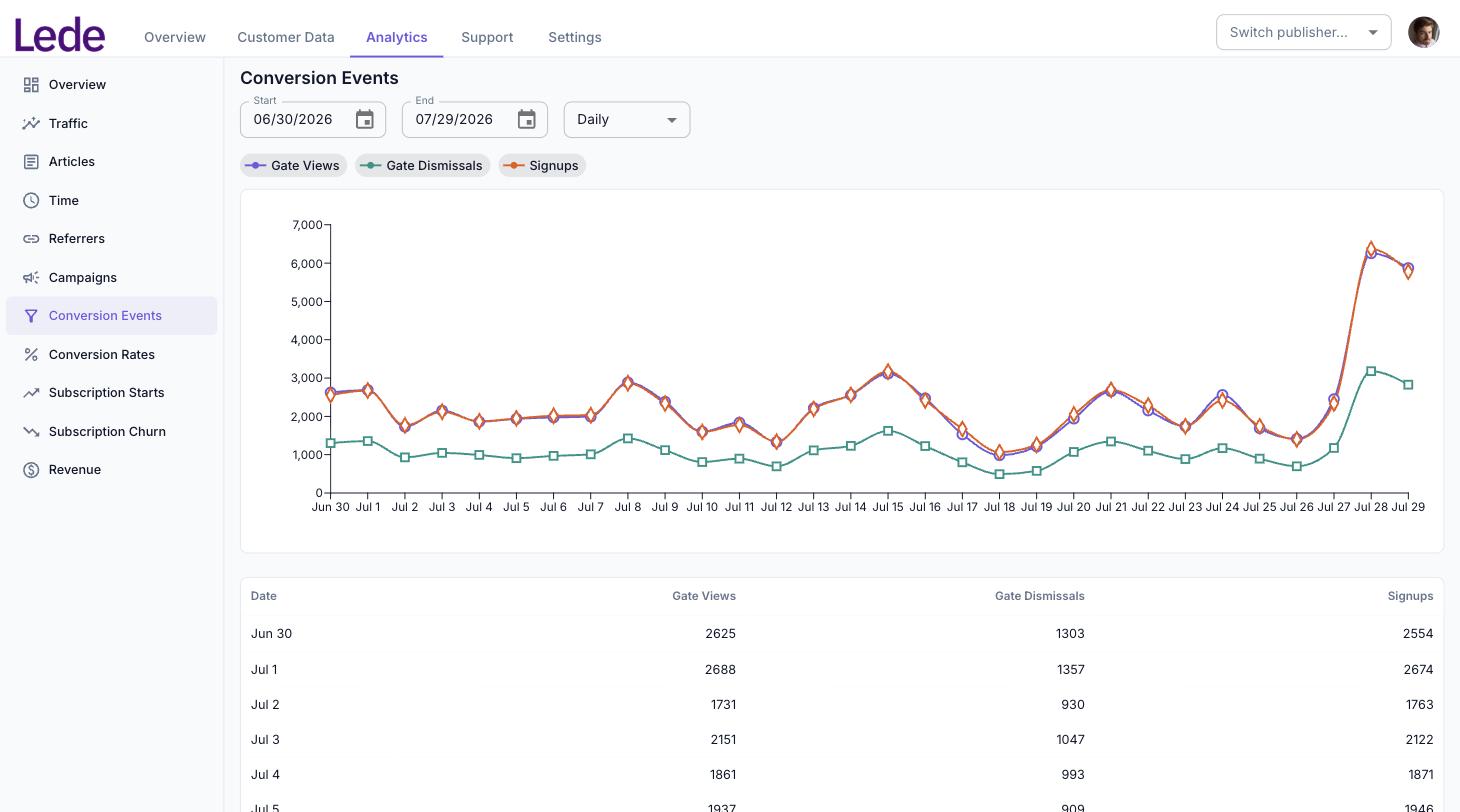Click the Gate Views value 2625
Viewport: 1460px width, 812px height.
pos(720,634)
